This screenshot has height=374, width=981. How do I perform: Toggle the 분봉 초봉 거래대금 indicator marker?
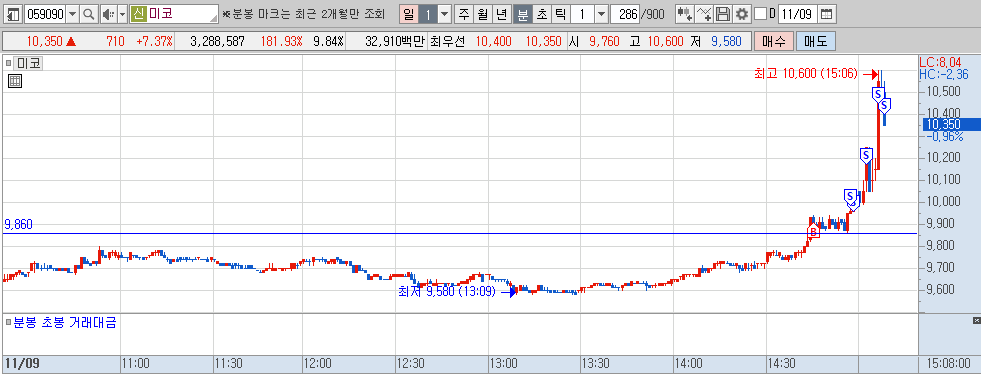point(8,323)
